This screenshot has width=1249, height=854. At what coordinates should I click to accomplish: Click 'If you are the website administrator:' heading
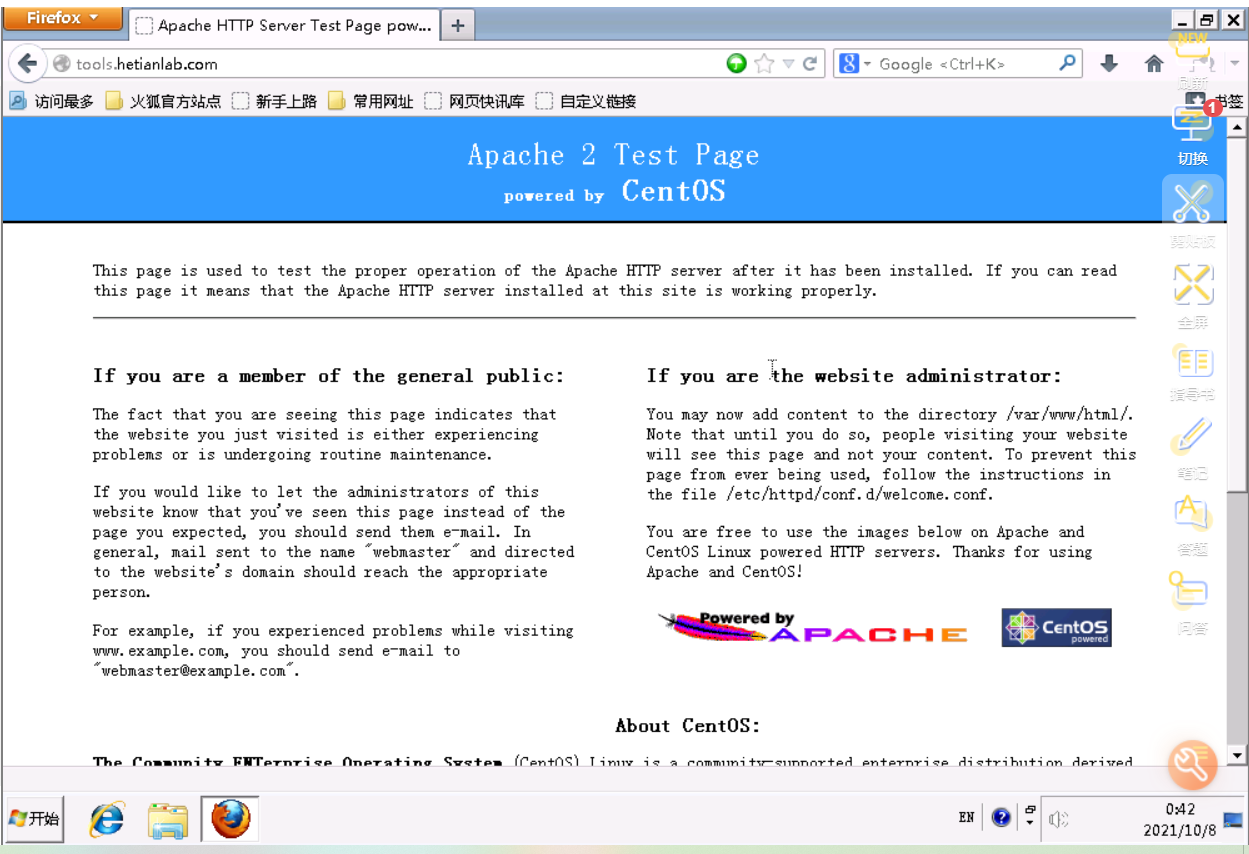pyautogui.click(x=854, y=376)
